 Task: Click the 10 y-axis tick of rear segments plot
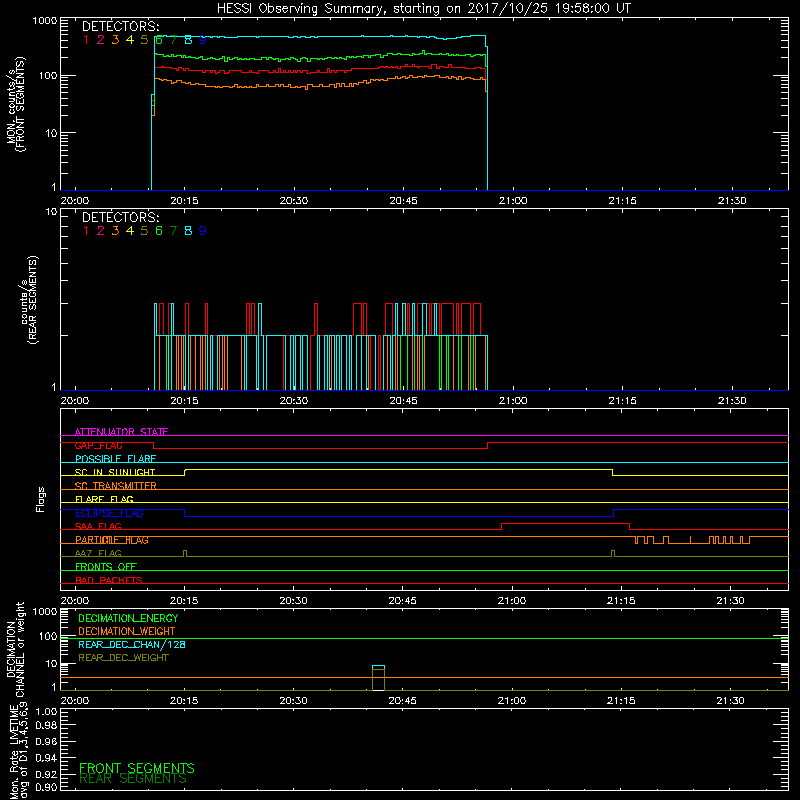(52, 211)
